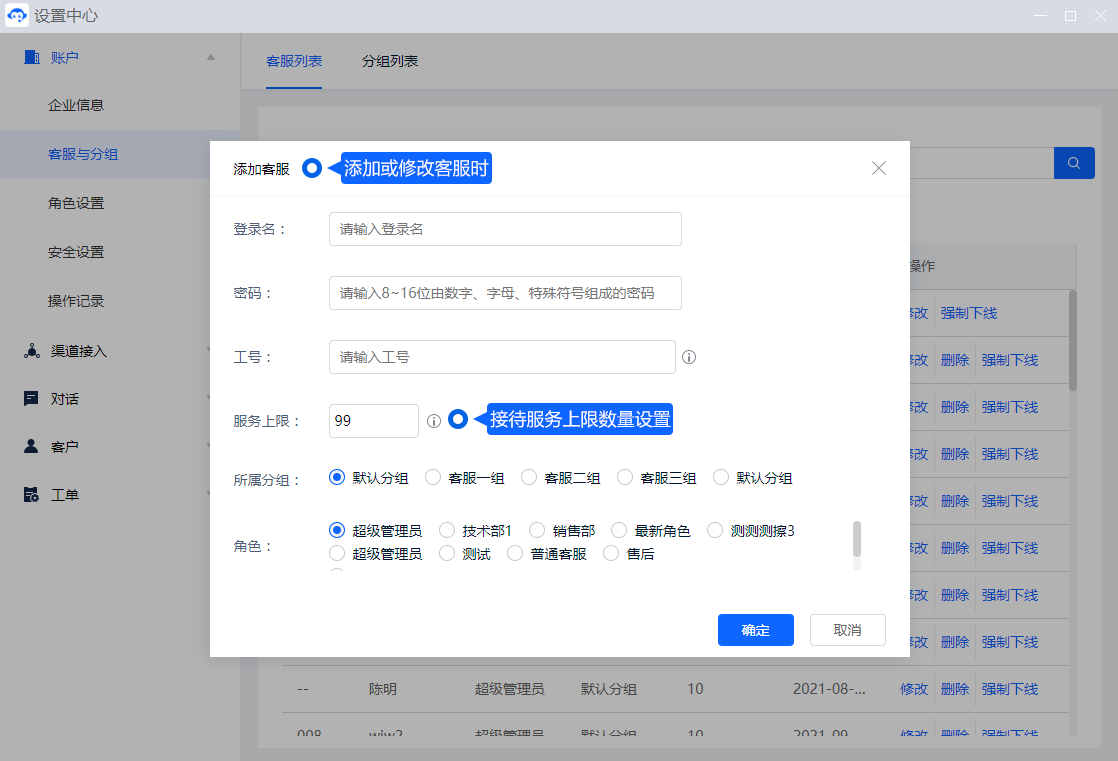Click 删除 in the 陈明 row
This screenshot has width=1118, height=761.
[955, 689]
